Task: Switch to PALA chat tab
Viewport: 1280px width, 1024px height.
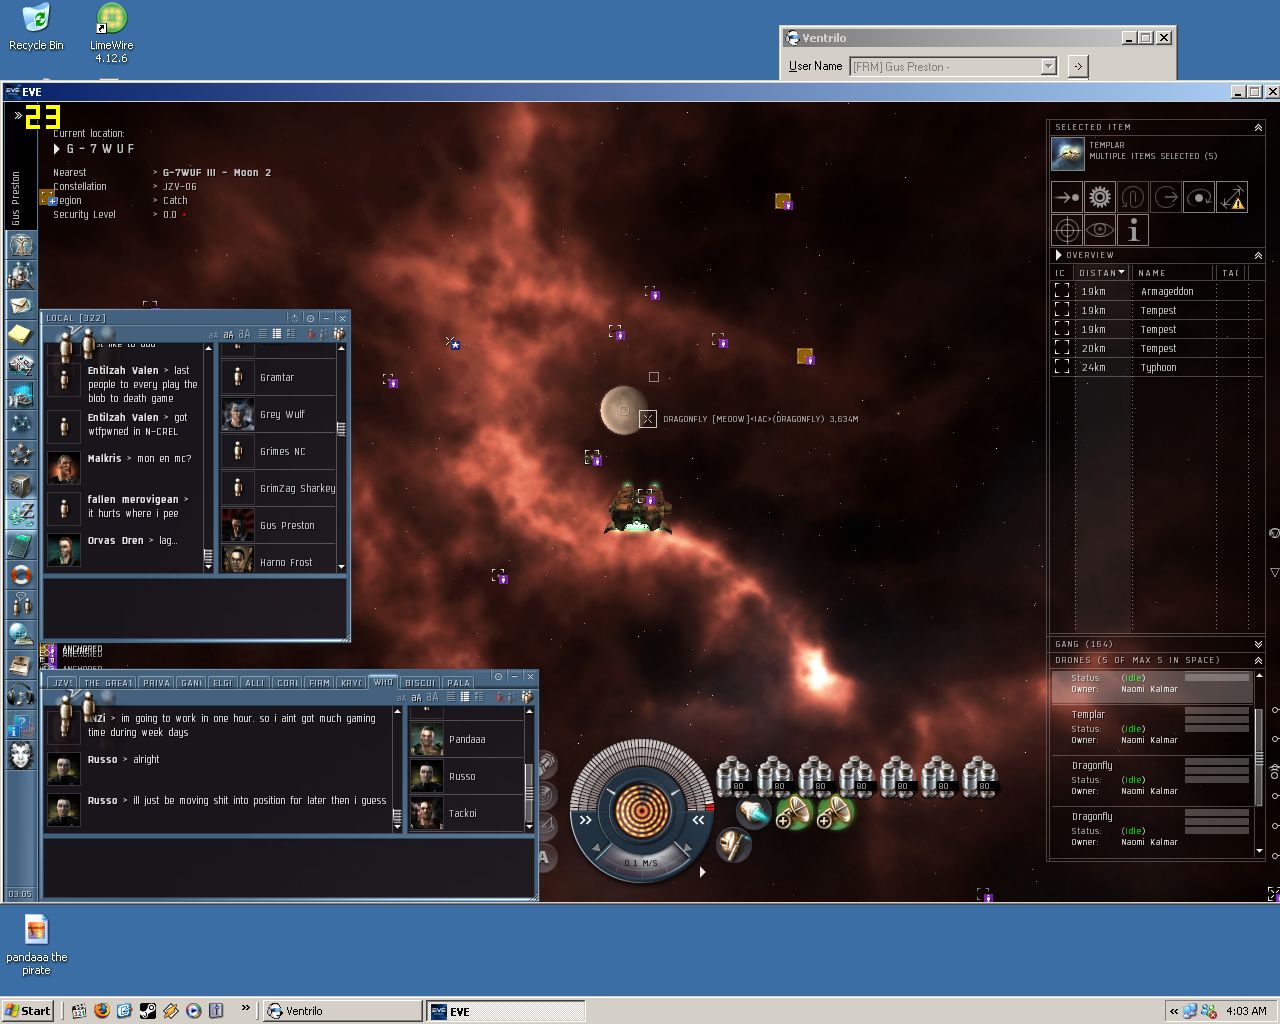Action: [x=459, y=683]
